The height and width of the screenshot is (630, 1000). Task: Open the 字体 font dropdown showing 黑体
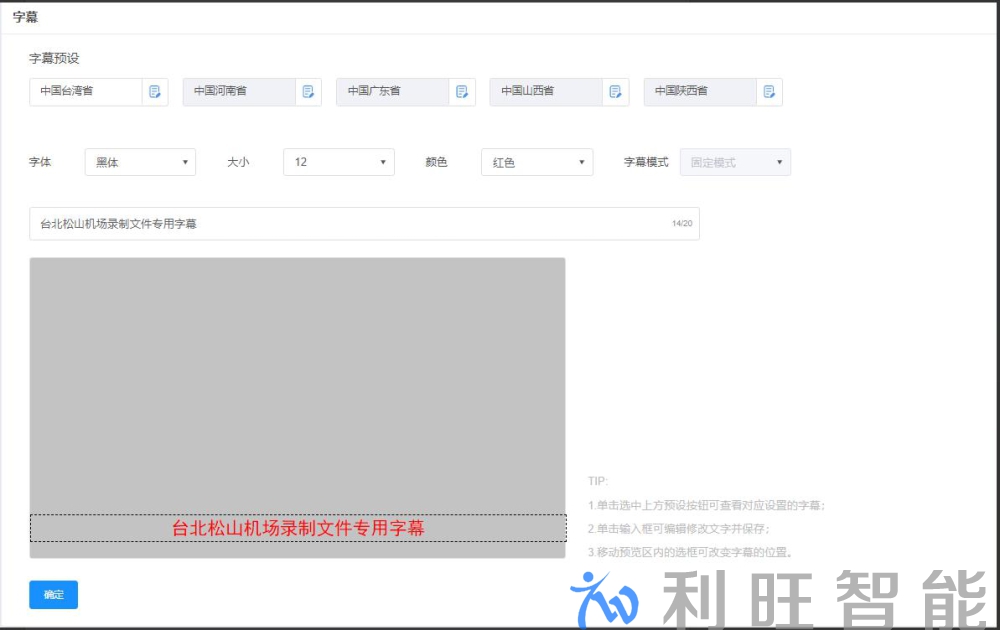[x=140, y=161]
